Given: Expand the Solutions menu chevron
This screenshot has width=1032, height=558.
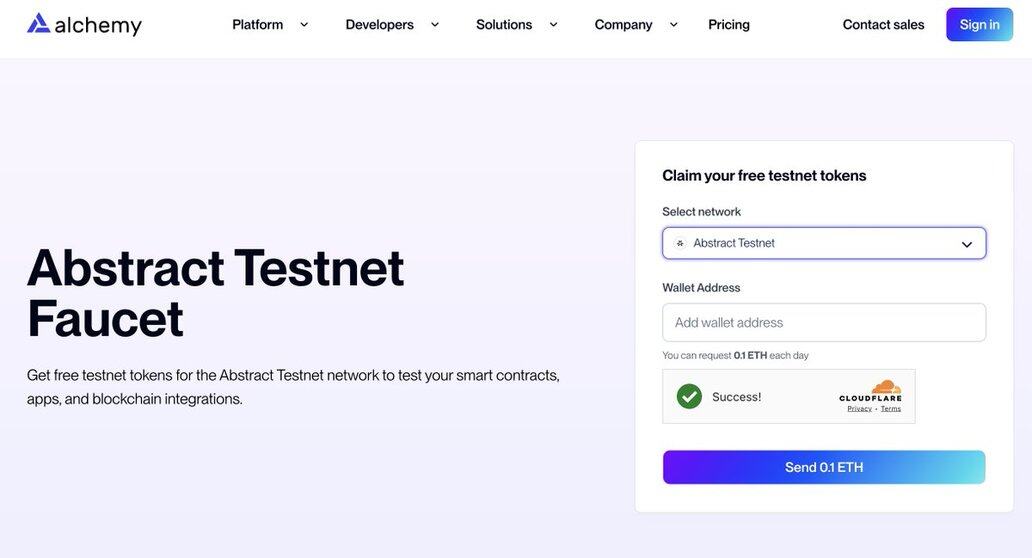Looking at the screenshot, I should tap(553, 25).
